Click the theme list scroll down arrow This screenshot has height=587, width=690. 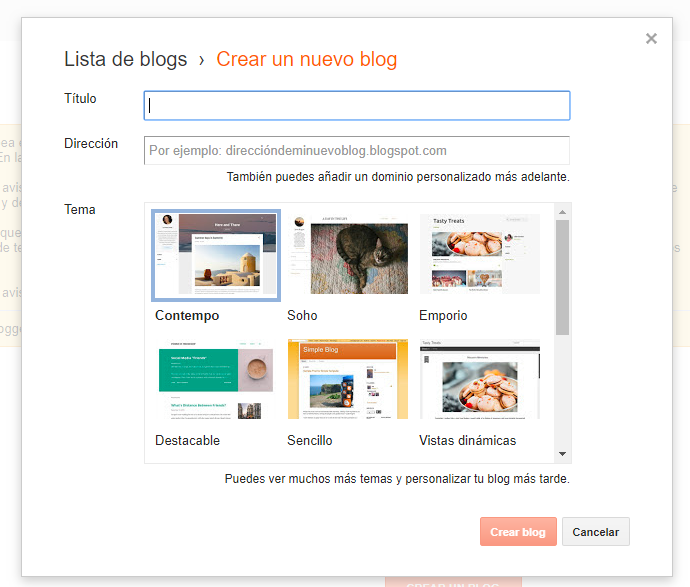pos(562,454)
